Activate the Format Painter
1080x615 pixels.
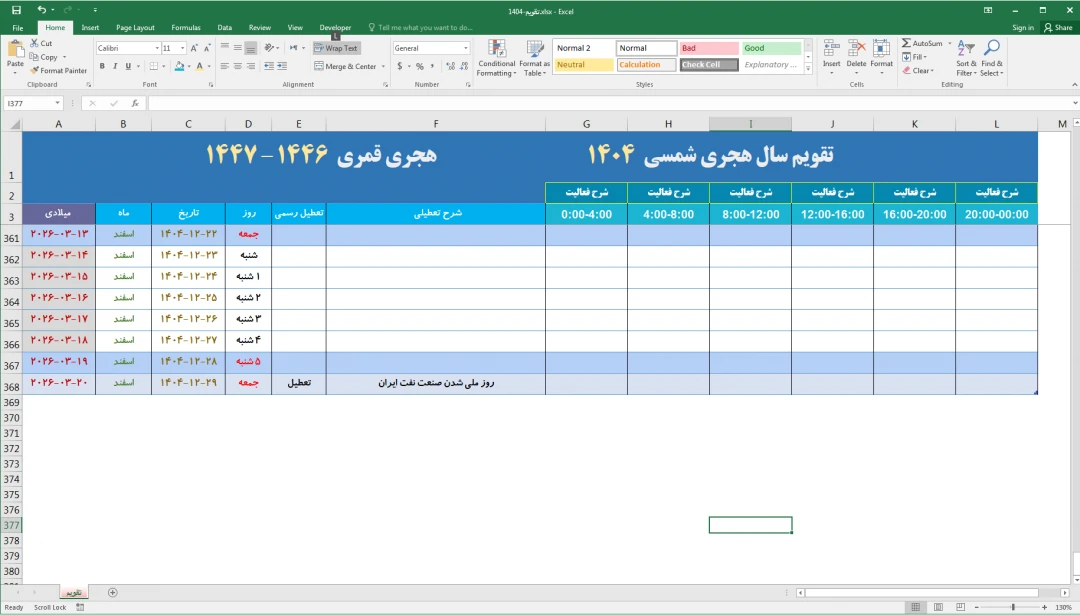click(x=59, y=70)
